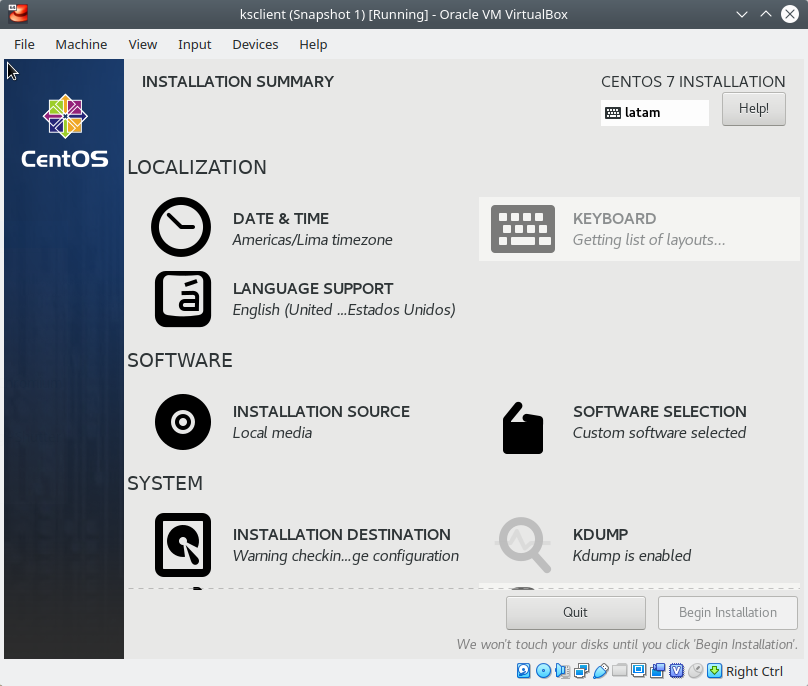Screen dimensions: 808x686
Task: Click the recording status icon
Action: [x=658, y=671]
